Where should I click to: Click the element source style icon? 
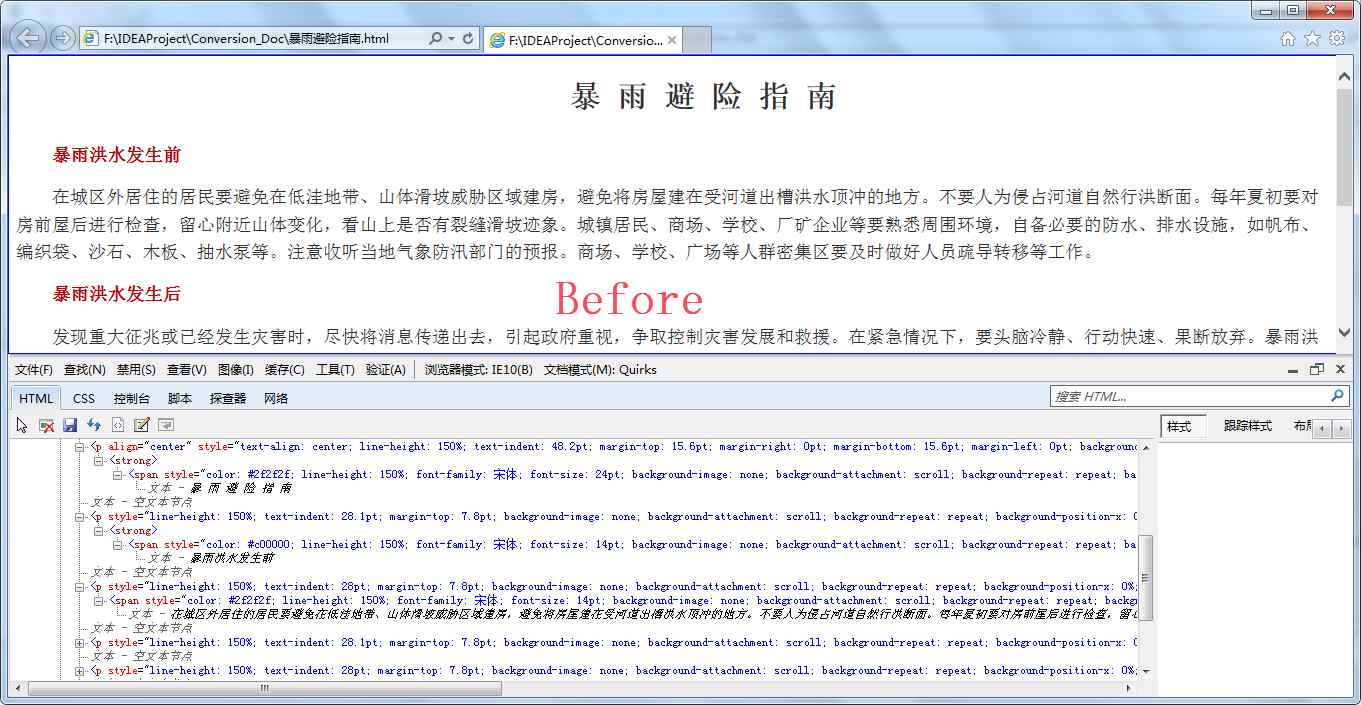118,425
